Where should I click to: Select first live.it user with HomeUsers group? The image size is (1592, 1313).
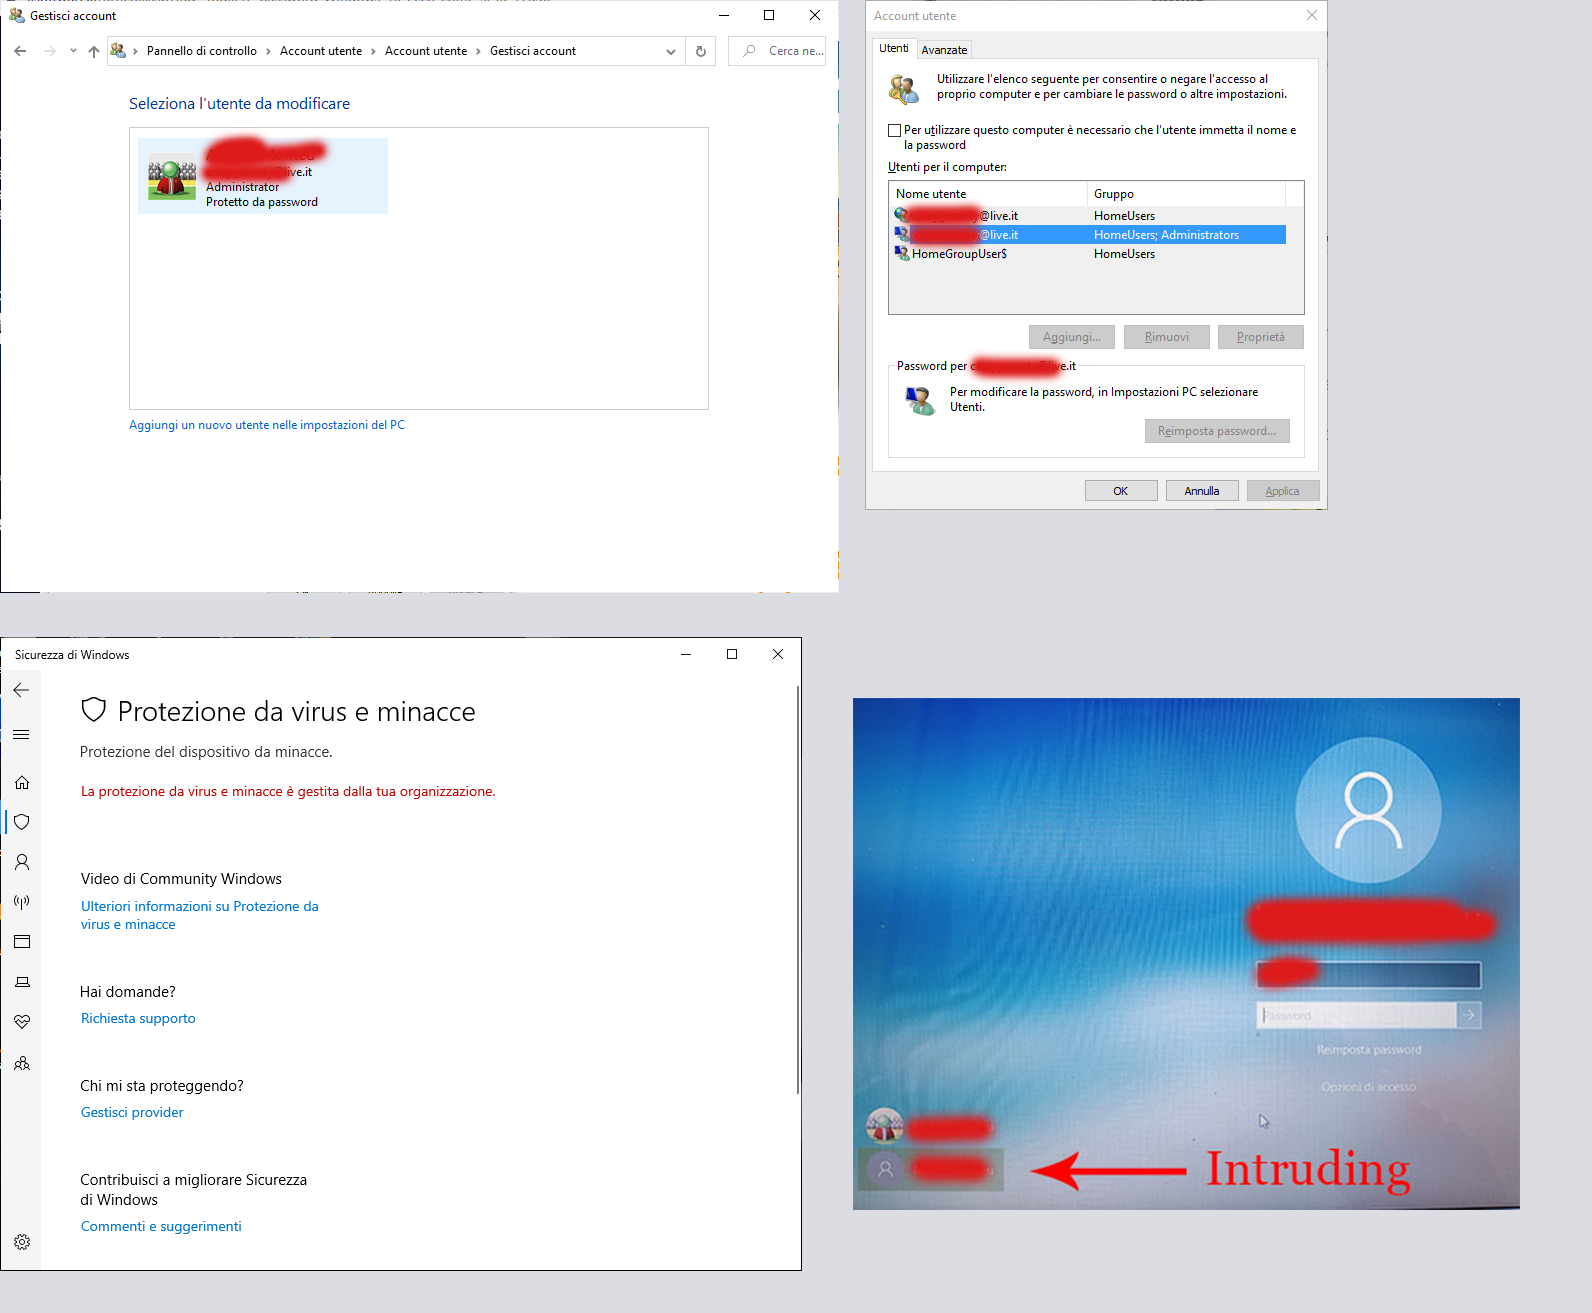click(1089, 216)
